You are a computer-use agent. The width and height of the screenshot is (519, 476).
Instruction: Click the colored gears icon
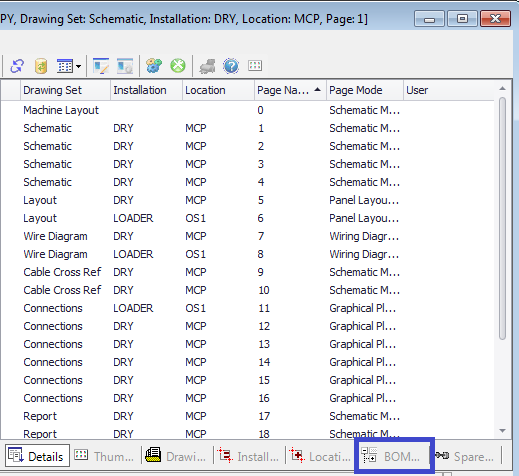(x=154, y=66)
